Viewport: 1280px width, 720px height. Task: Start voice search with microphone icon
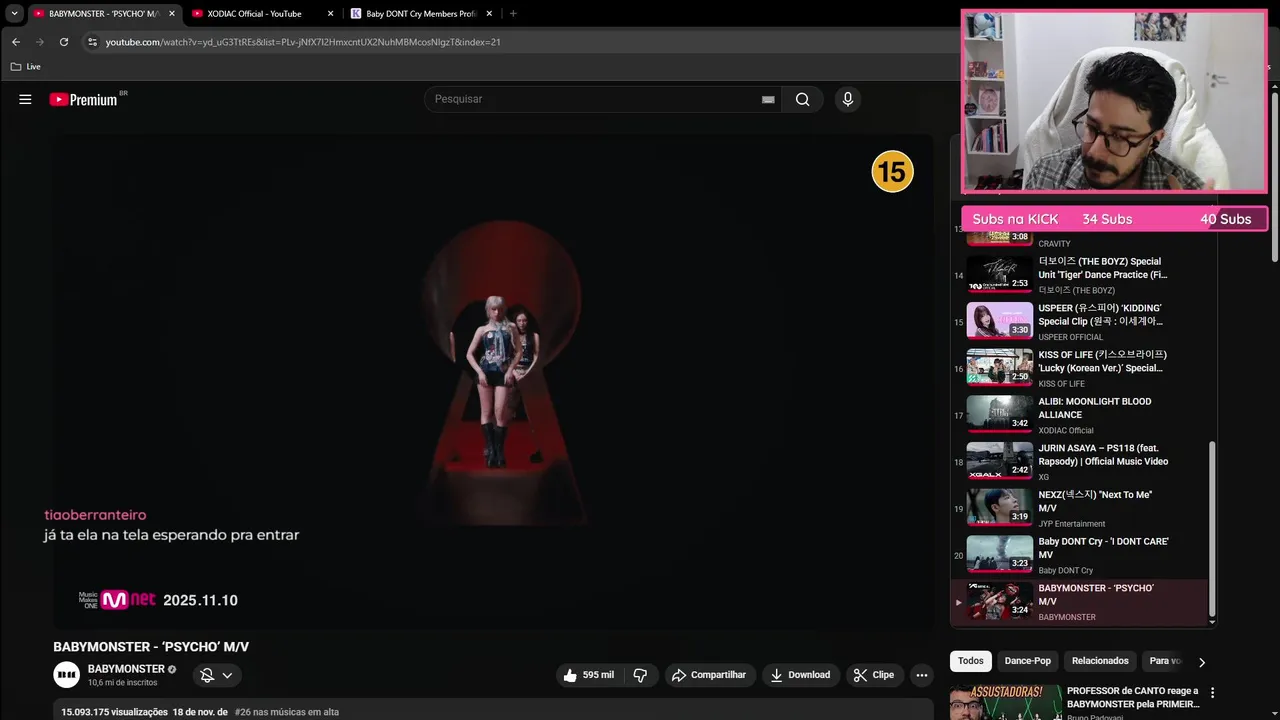[x=848, y=99]
